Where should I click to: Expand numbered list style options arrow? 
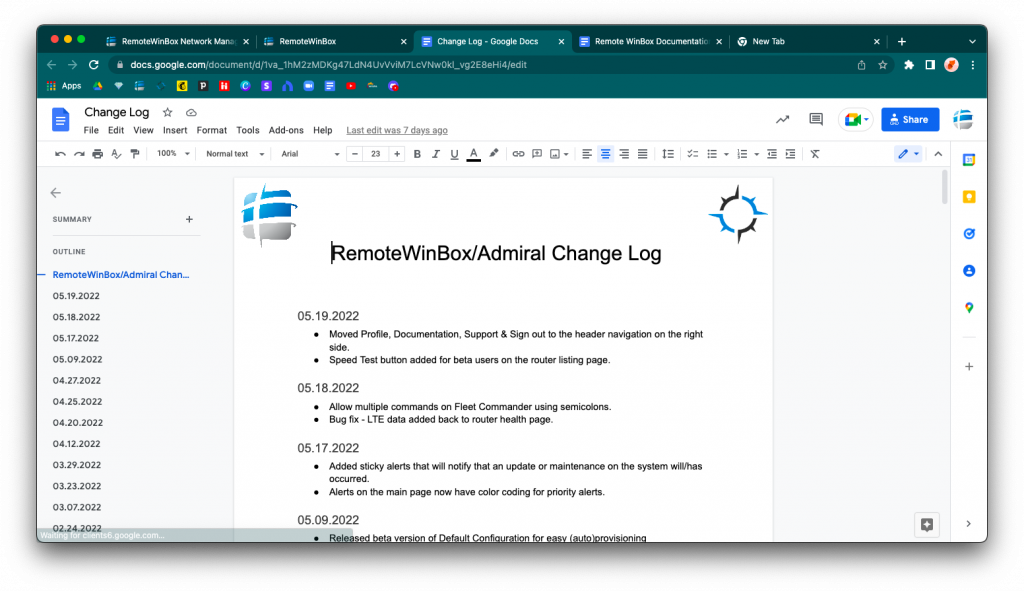(756, 155)
